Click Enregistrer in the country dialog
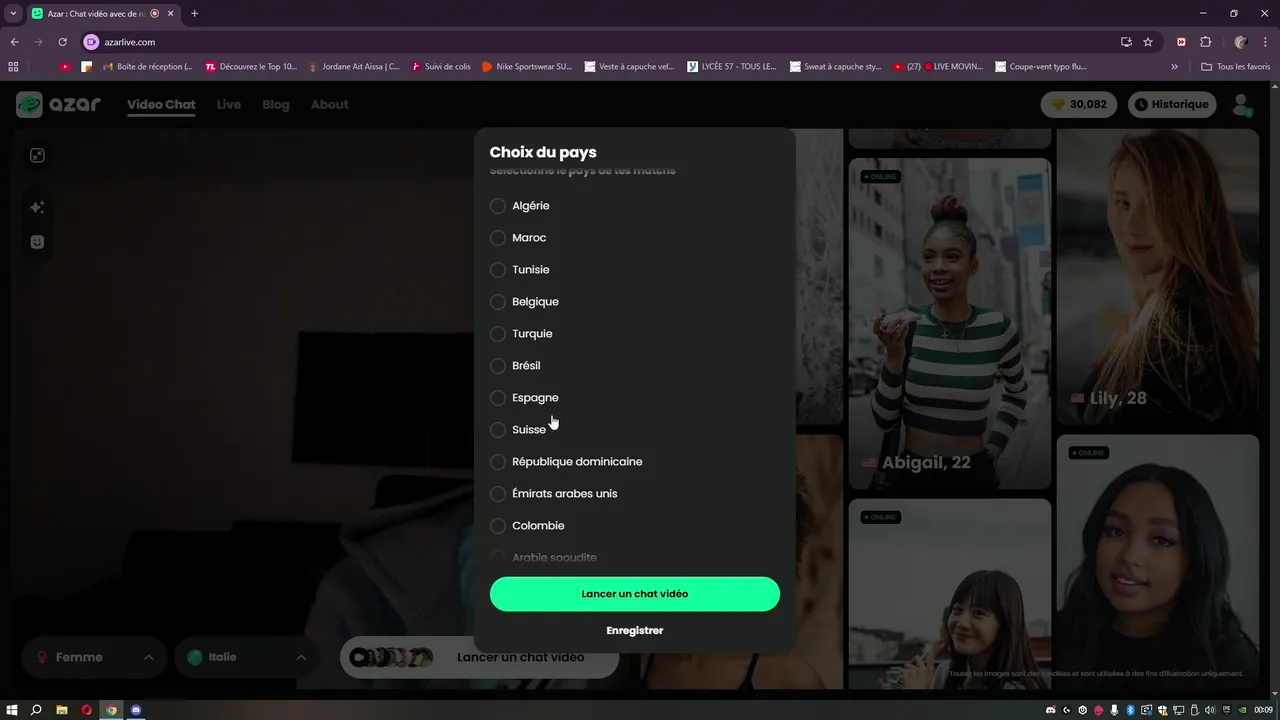 (x=634, y=631)
